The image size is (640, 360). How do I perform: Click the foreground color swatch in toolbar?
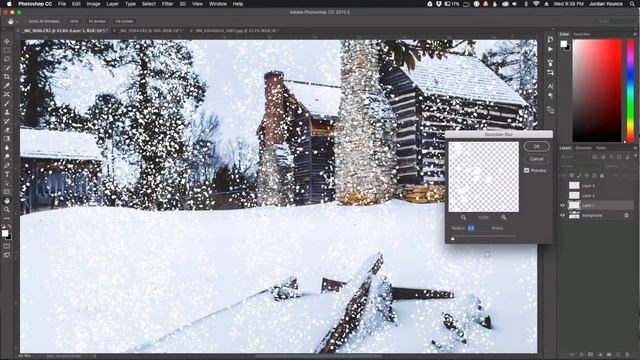click(x=5, y=233)
